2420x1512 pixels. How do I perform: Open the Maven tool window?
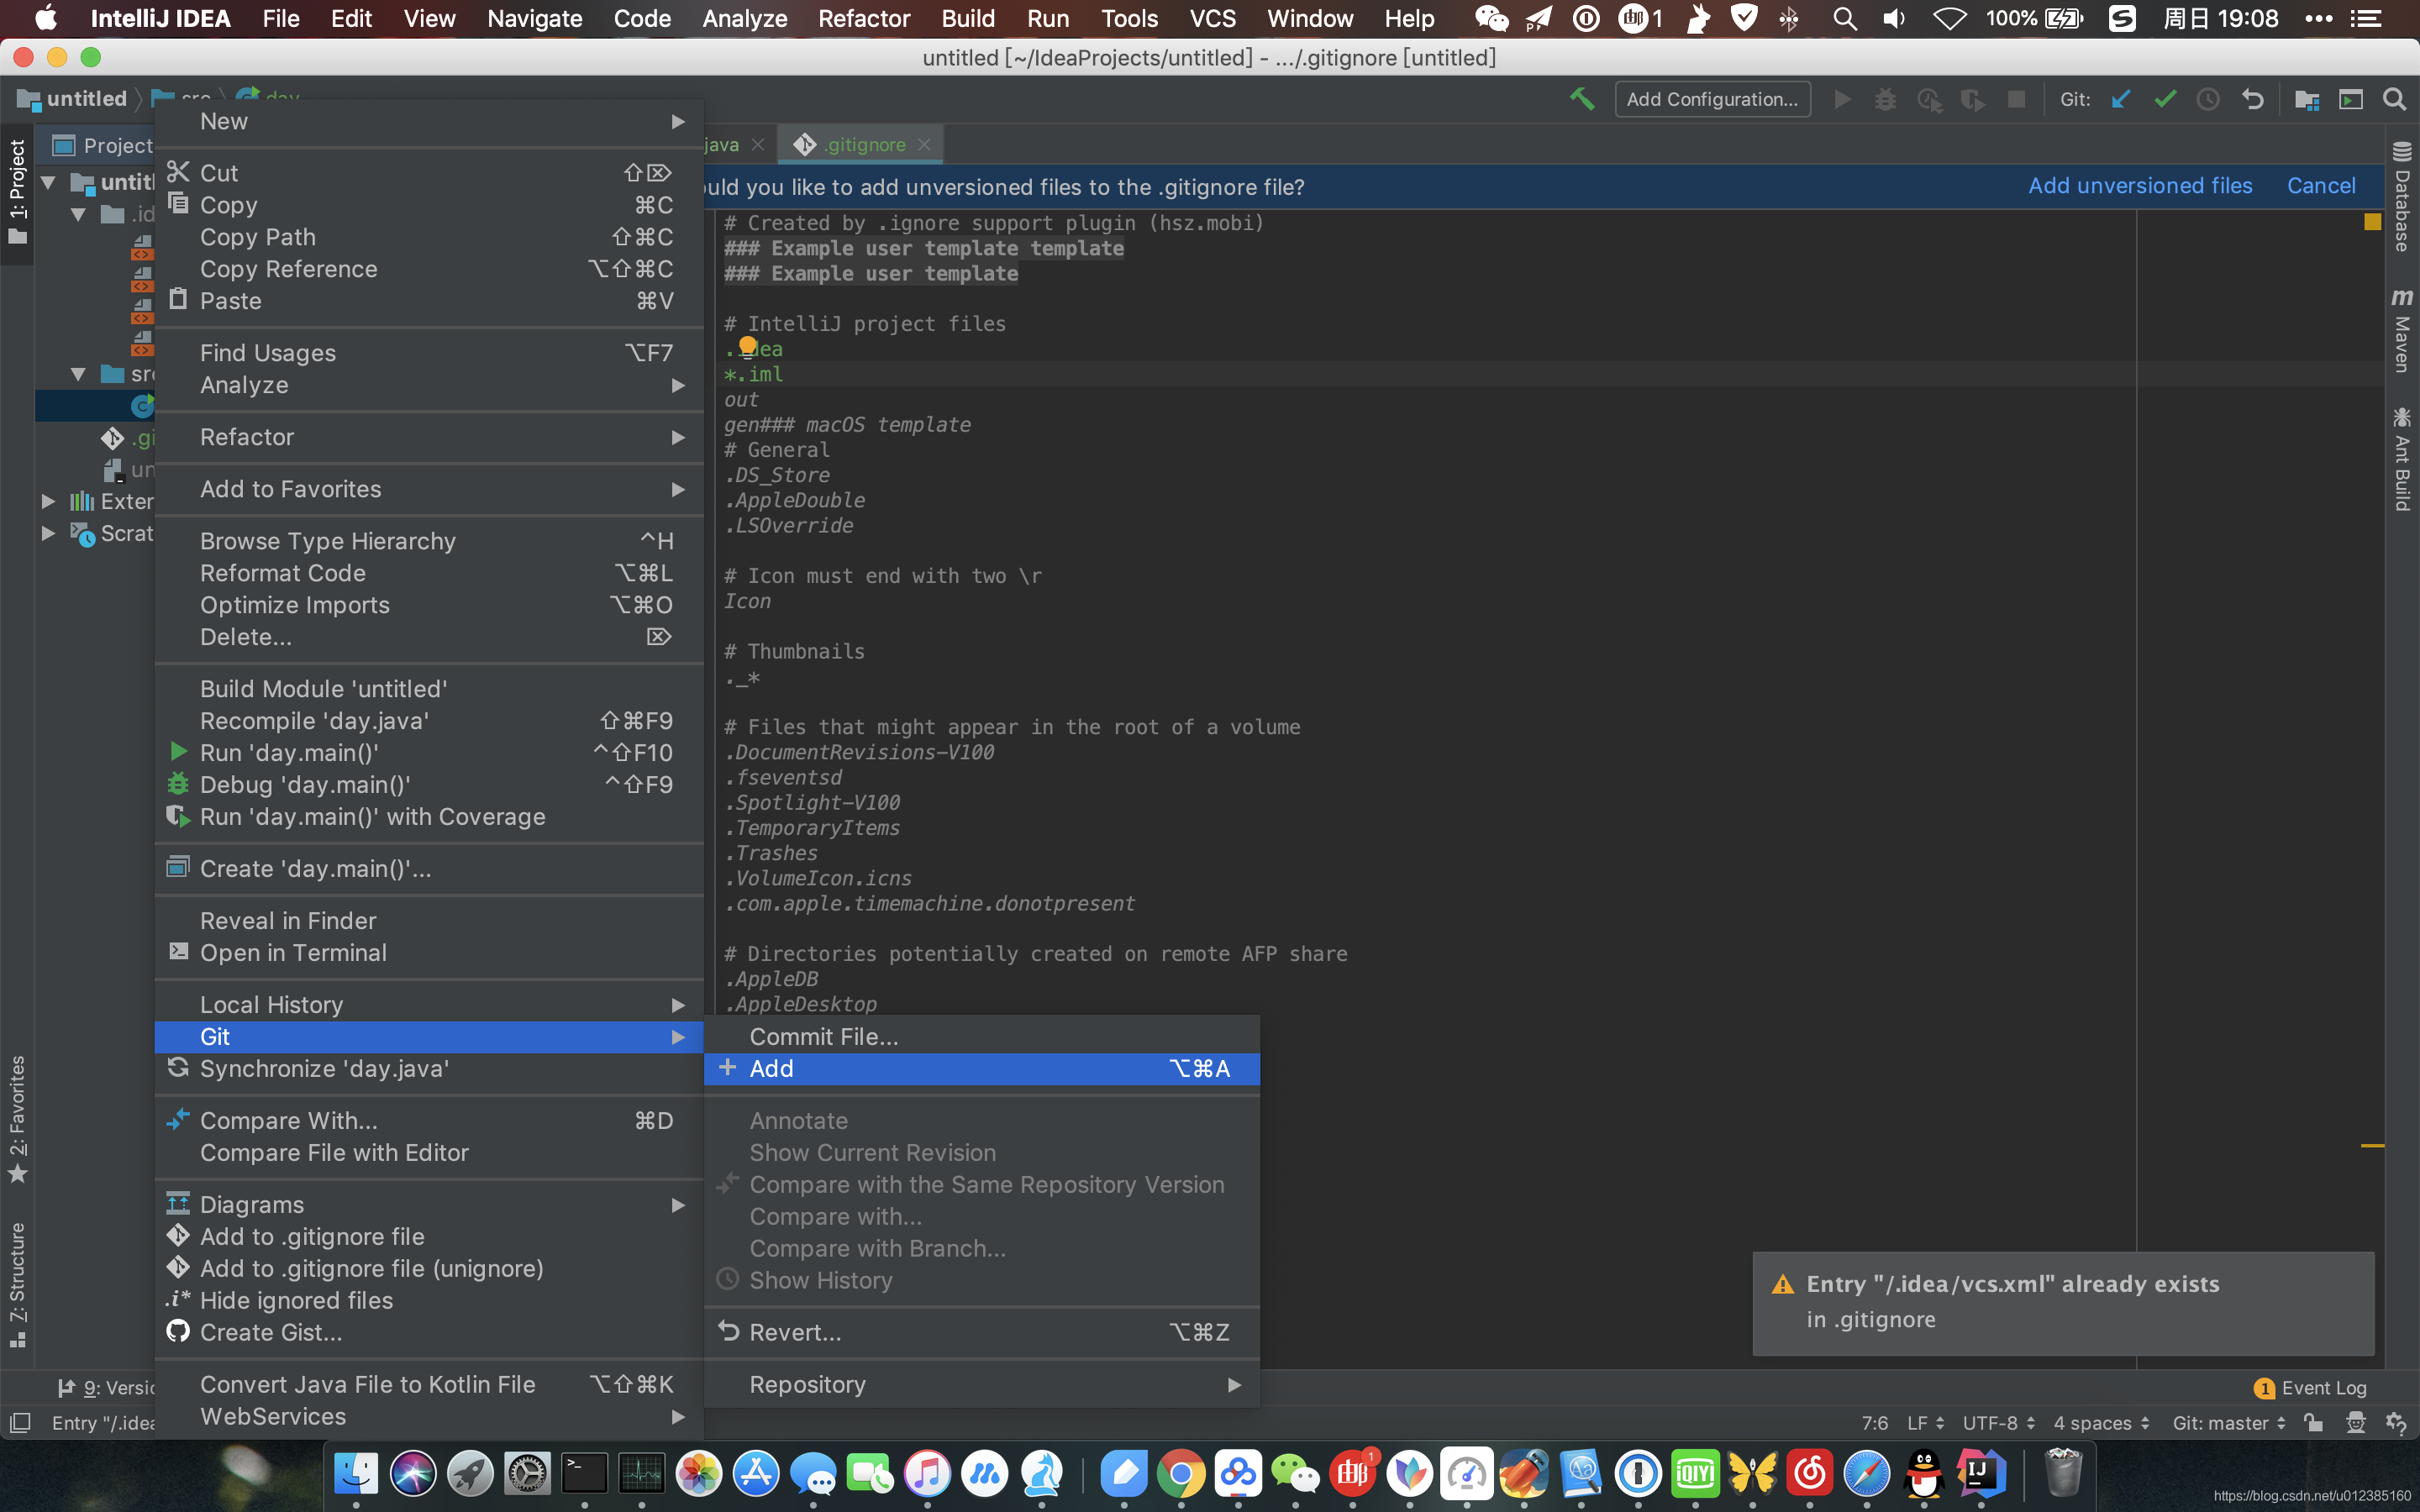2402,330
